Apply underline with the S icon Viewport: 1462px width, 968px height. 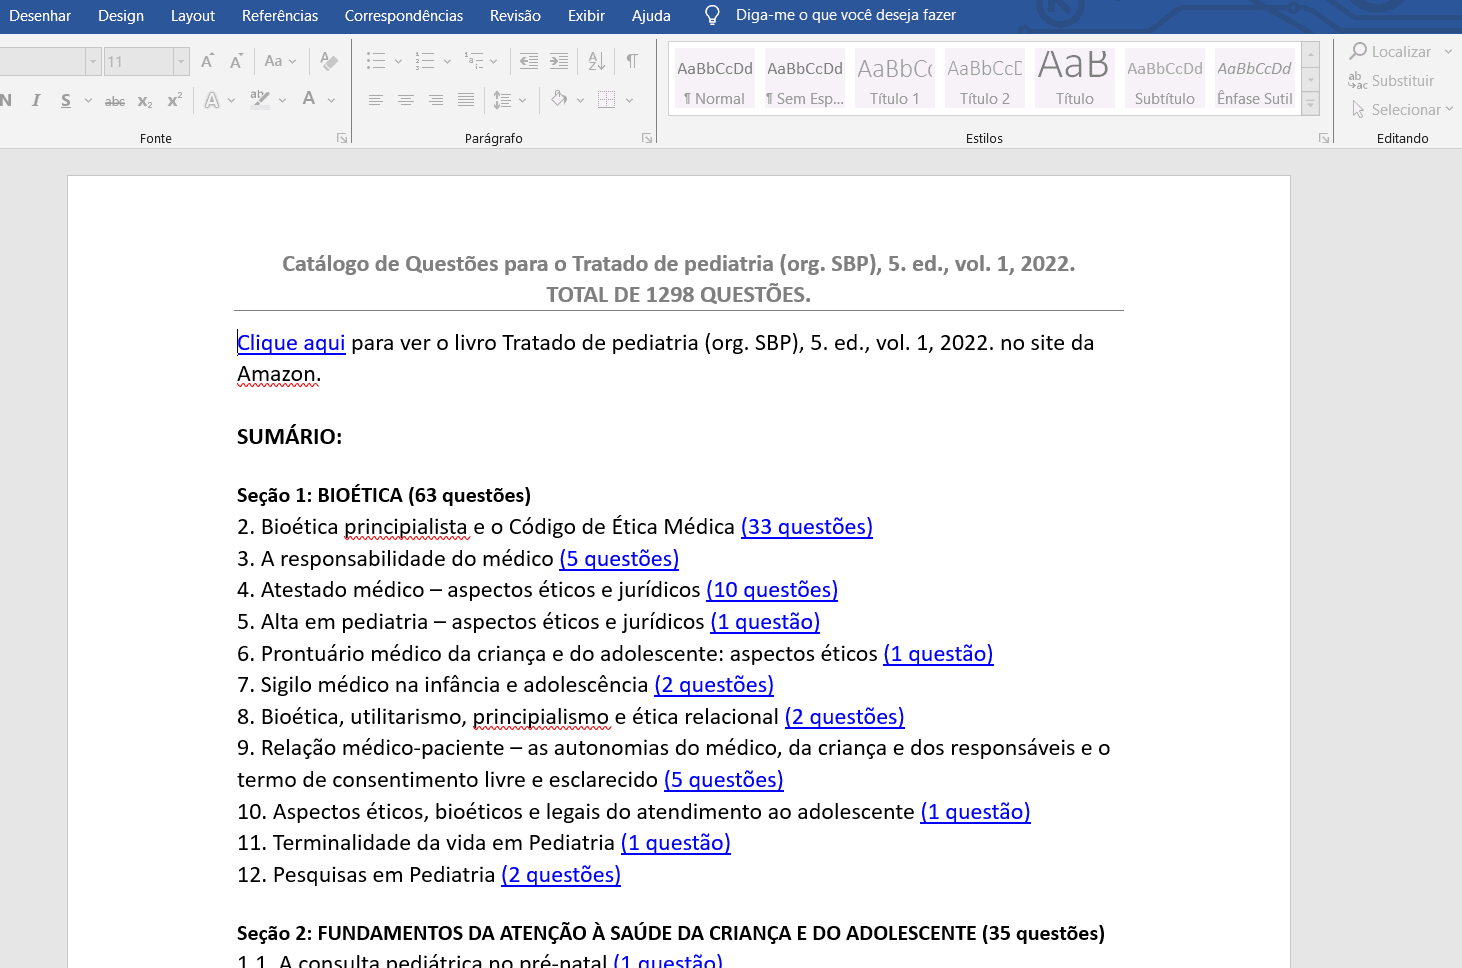[x=66, y=100]
